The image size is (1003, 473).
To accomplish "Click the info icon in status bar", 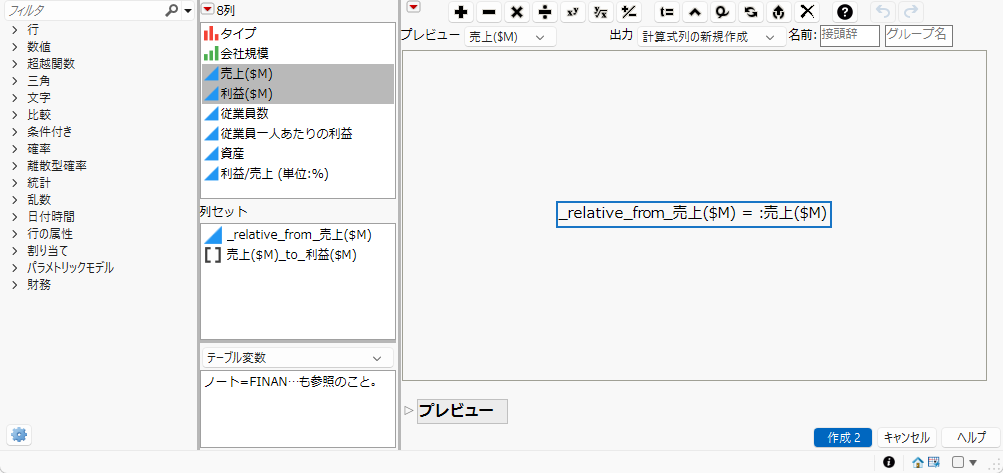I will click(889, 461).
